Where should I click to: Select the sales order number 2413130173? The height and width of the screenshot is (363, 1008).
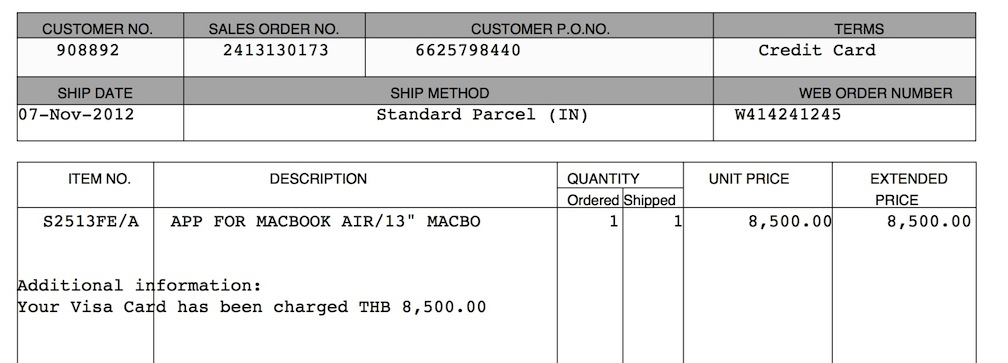(276, 50)
